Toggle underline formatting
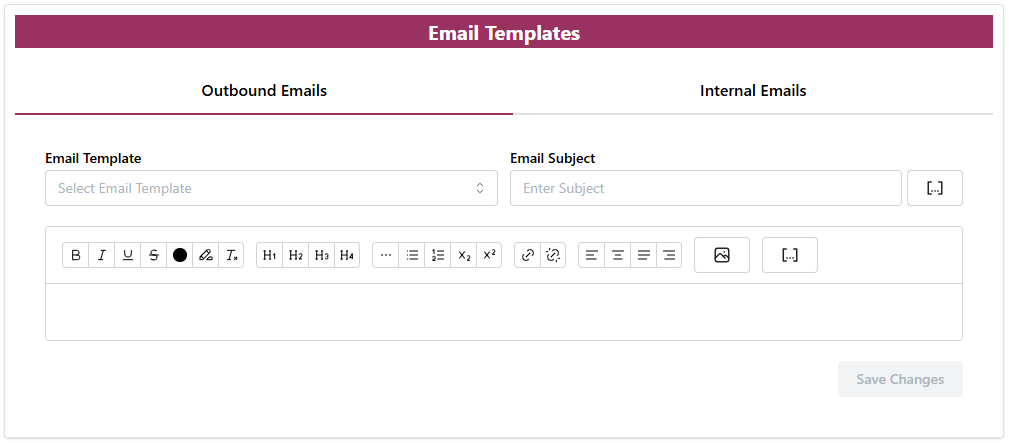The height and width of the screenshot is (443, 1009). 128,255
